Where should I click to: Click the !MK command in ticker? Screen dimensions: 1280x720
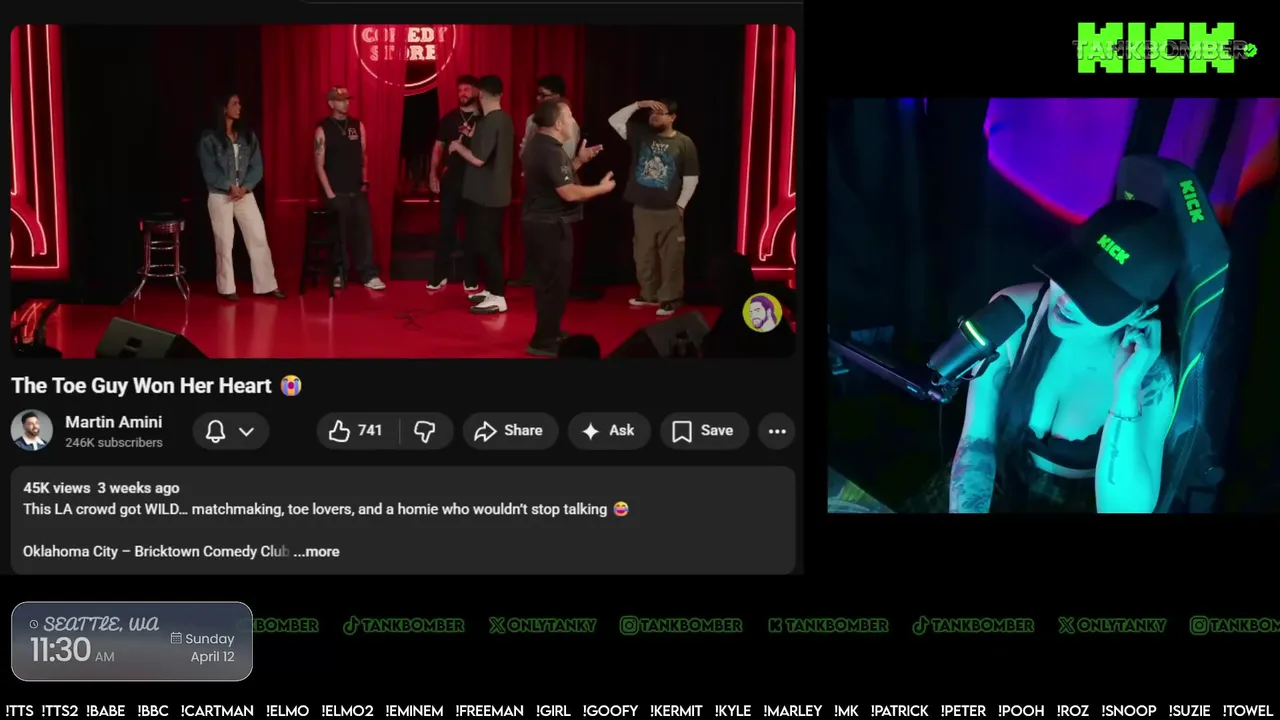tap(846, 711)
